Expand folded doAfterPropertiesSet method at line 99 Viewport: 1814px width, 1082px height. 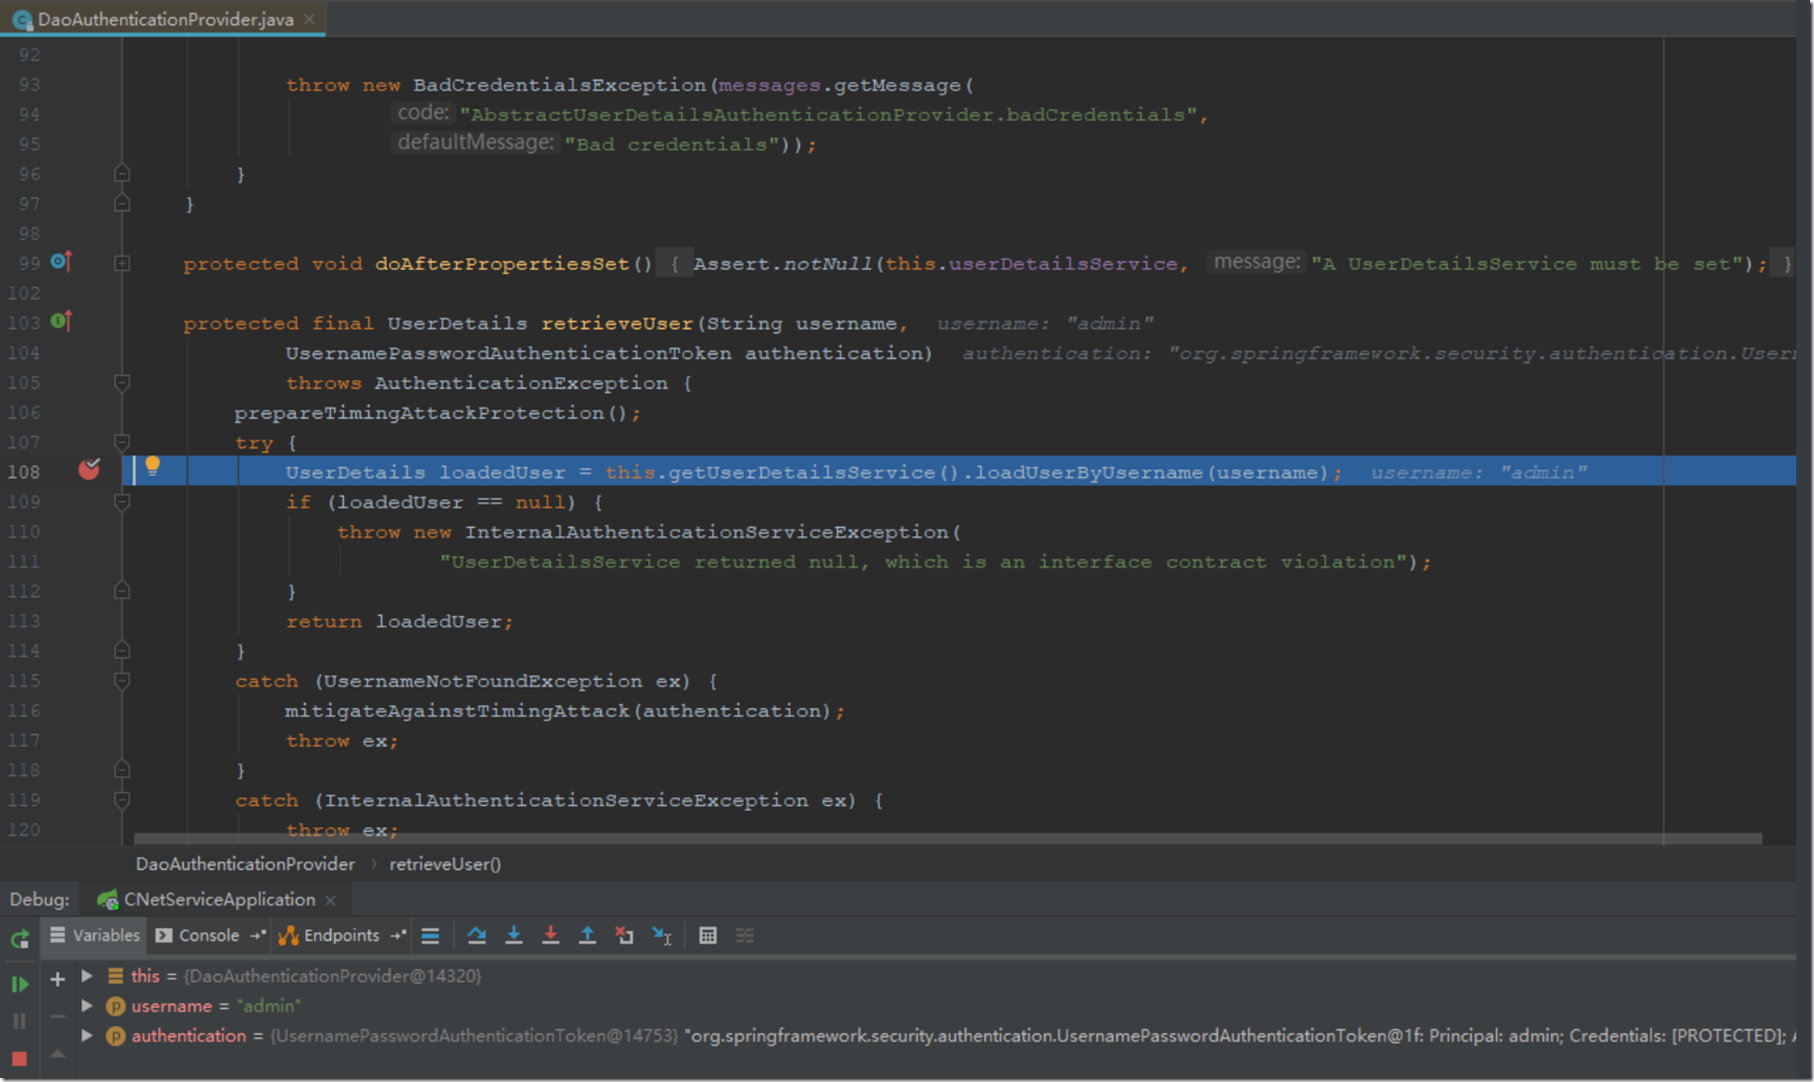click(122, 263)
